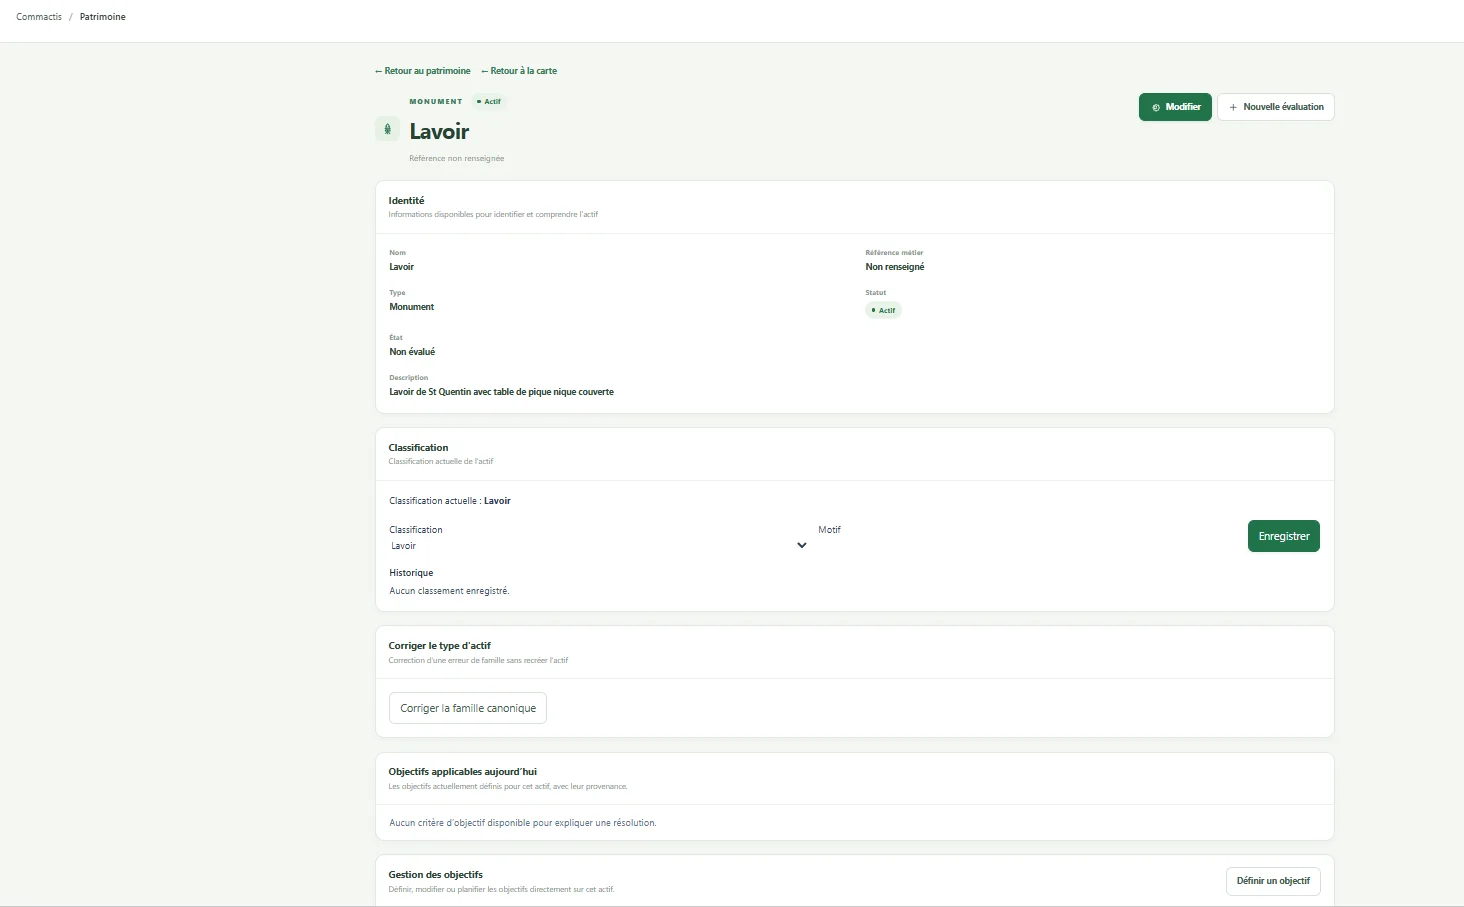Open the Classification dropdown showing Lavoir
The height and width of the screenshot is (907, 1464).
pyautogui.click(x=598, y=546)
